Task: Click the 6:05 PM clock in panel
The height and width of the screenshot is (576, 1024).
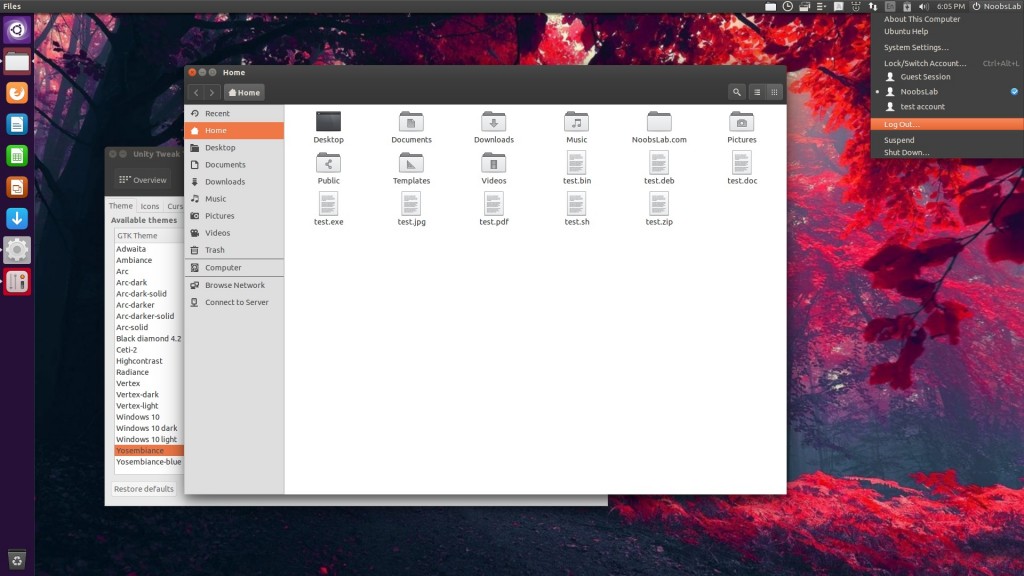Action: (x=950, y=7)
